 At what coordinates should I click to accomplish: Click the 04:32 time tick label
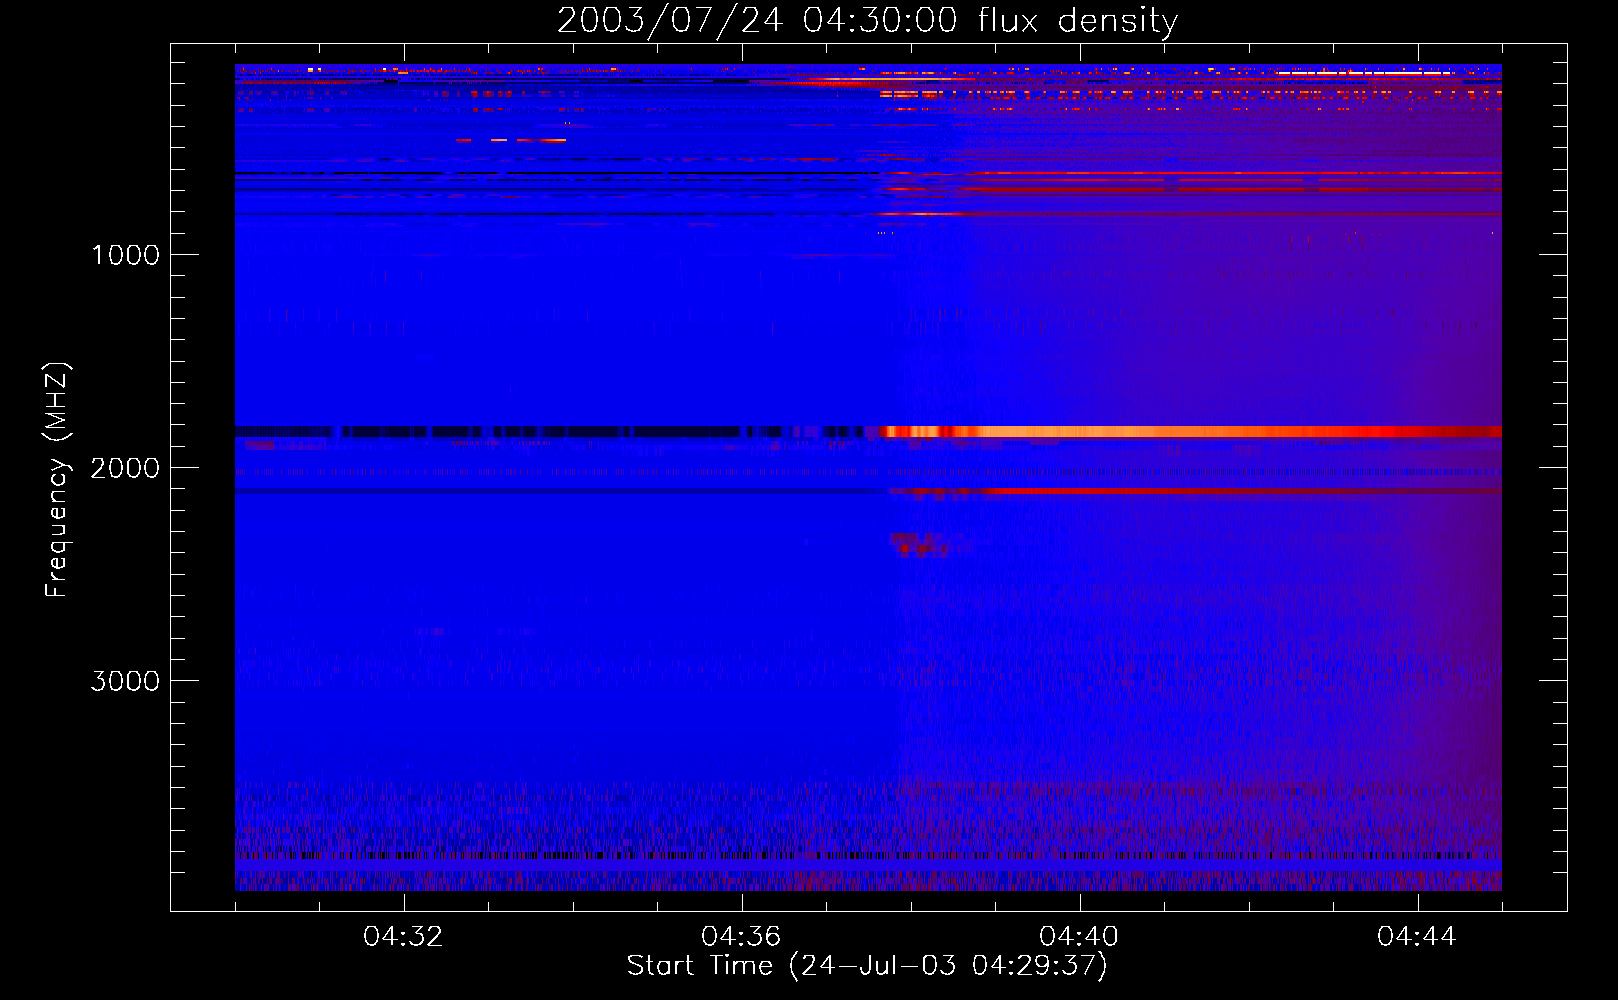[x=404, y=937]
